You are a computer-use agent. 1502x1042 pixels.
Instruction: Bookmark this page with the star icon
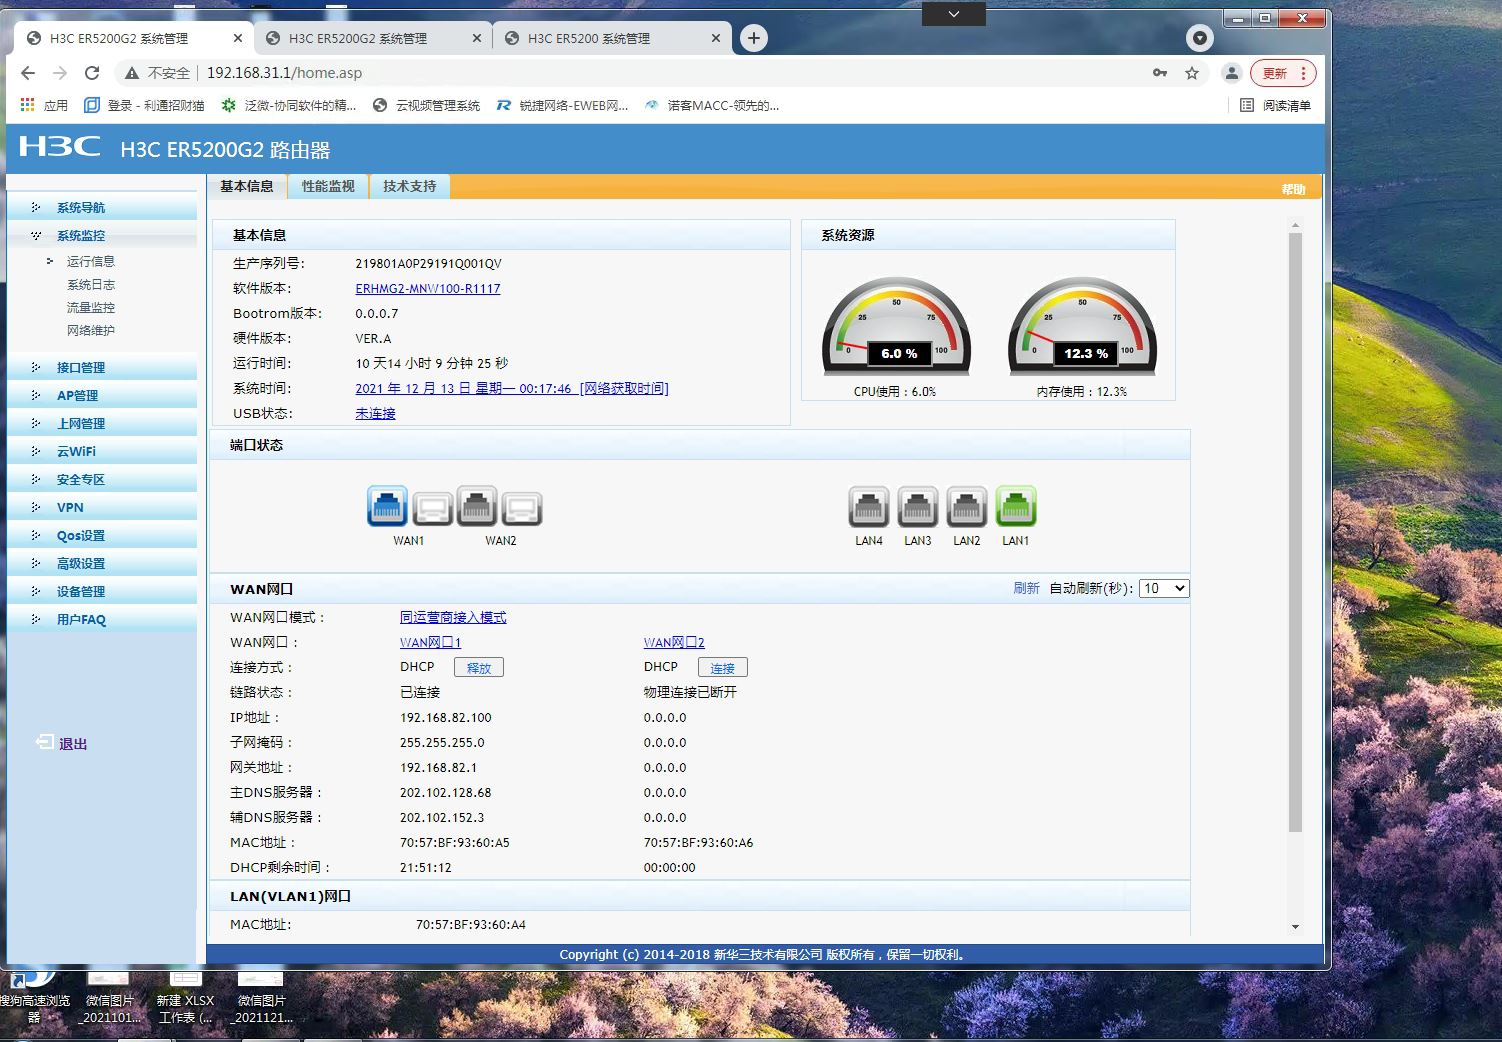pos(1192,73)
